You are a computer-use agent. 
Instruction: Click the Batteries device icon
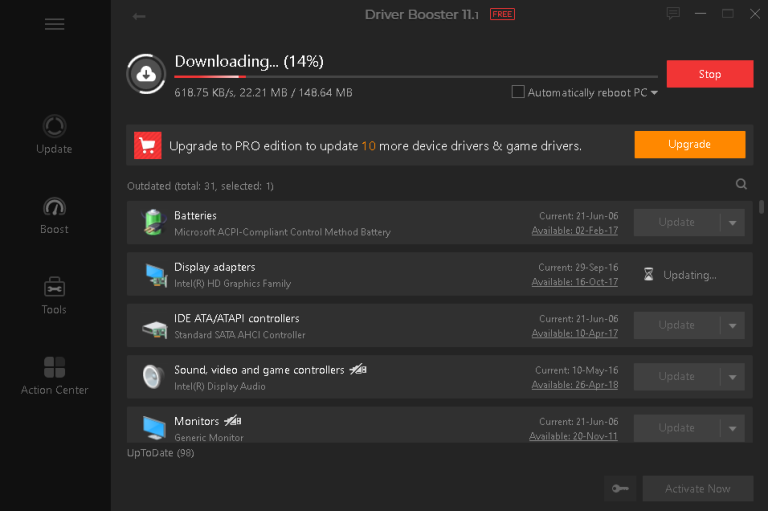point(154,222)
